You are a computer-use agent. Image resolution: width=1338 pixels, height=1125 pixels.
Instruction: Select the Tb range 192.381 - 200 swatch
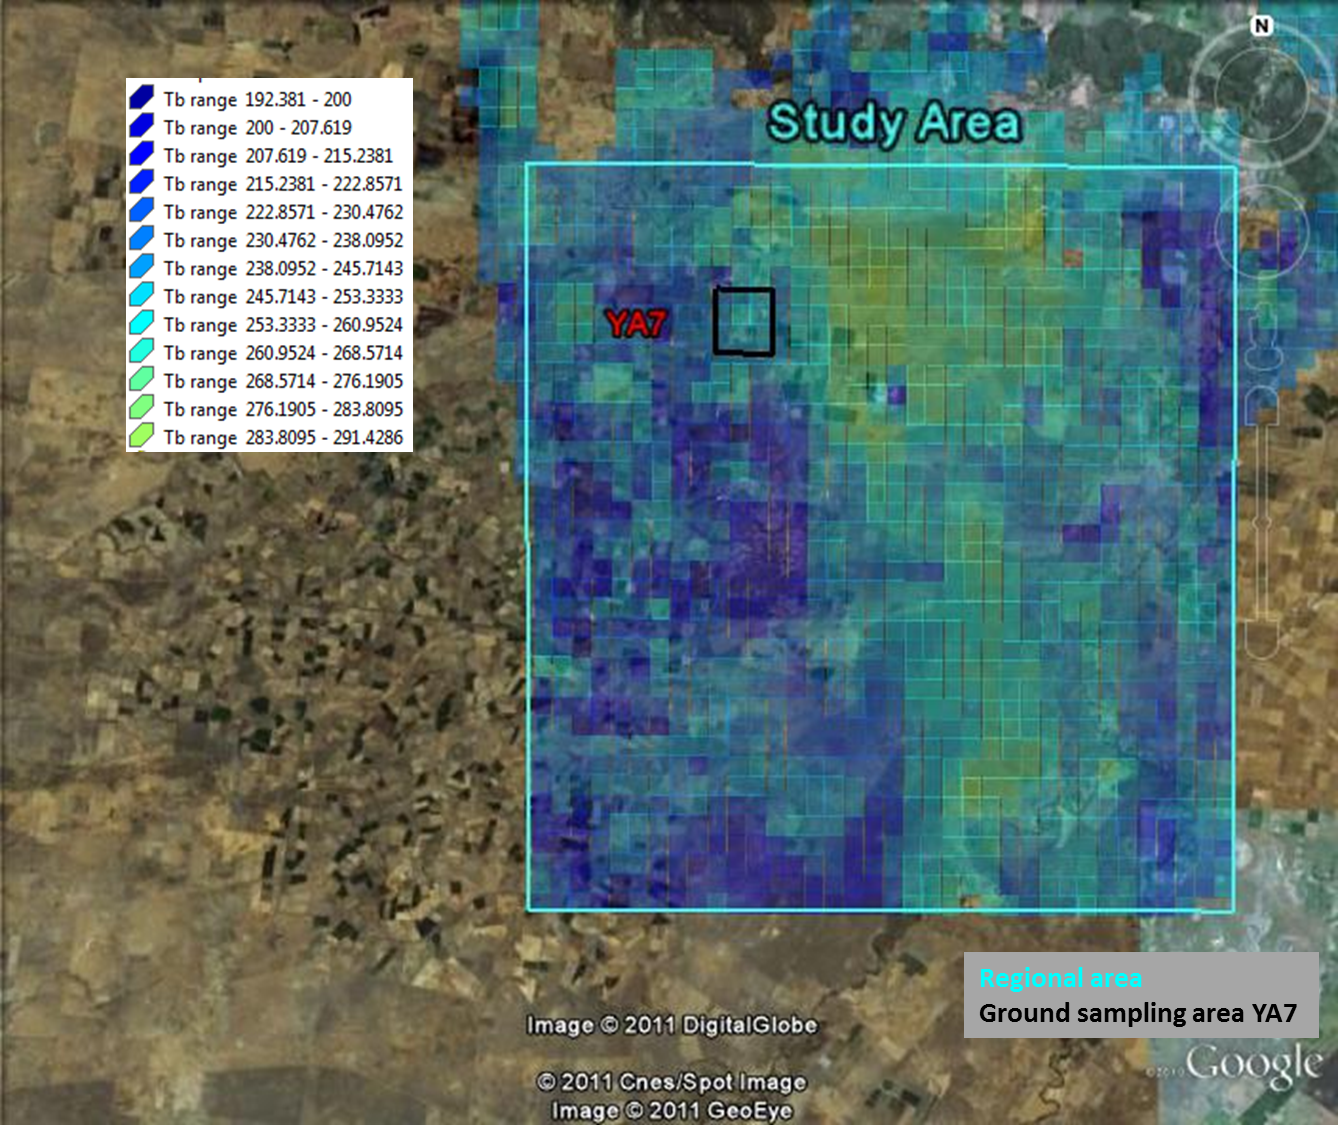pyautogui.click(x=141, y=98)
